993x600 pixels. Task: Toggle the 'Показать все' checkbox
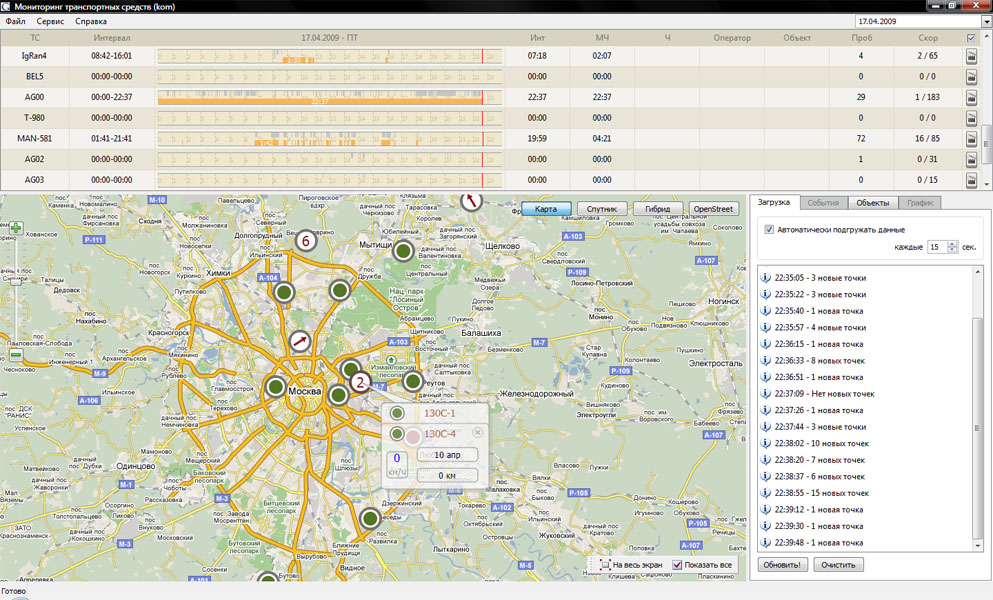click(677, 565)
